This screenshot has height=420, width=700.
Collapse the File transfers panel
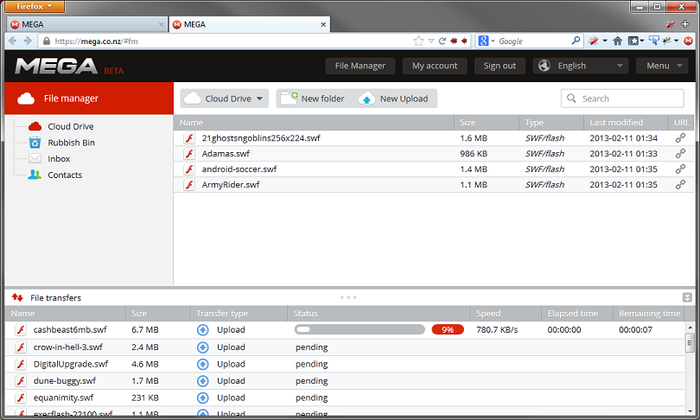[687, 298]
